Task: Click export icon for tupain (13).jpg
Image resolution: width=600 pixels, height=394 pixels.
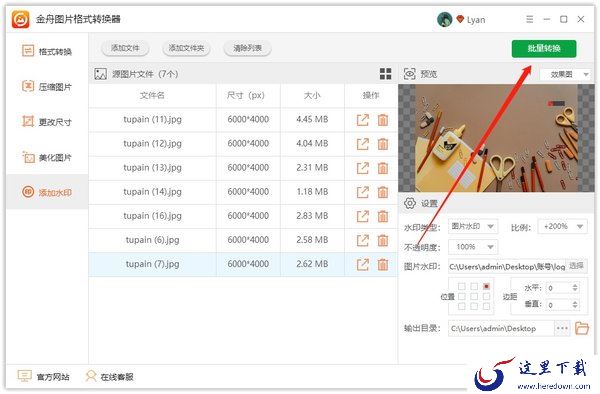Action: point(362,168)
